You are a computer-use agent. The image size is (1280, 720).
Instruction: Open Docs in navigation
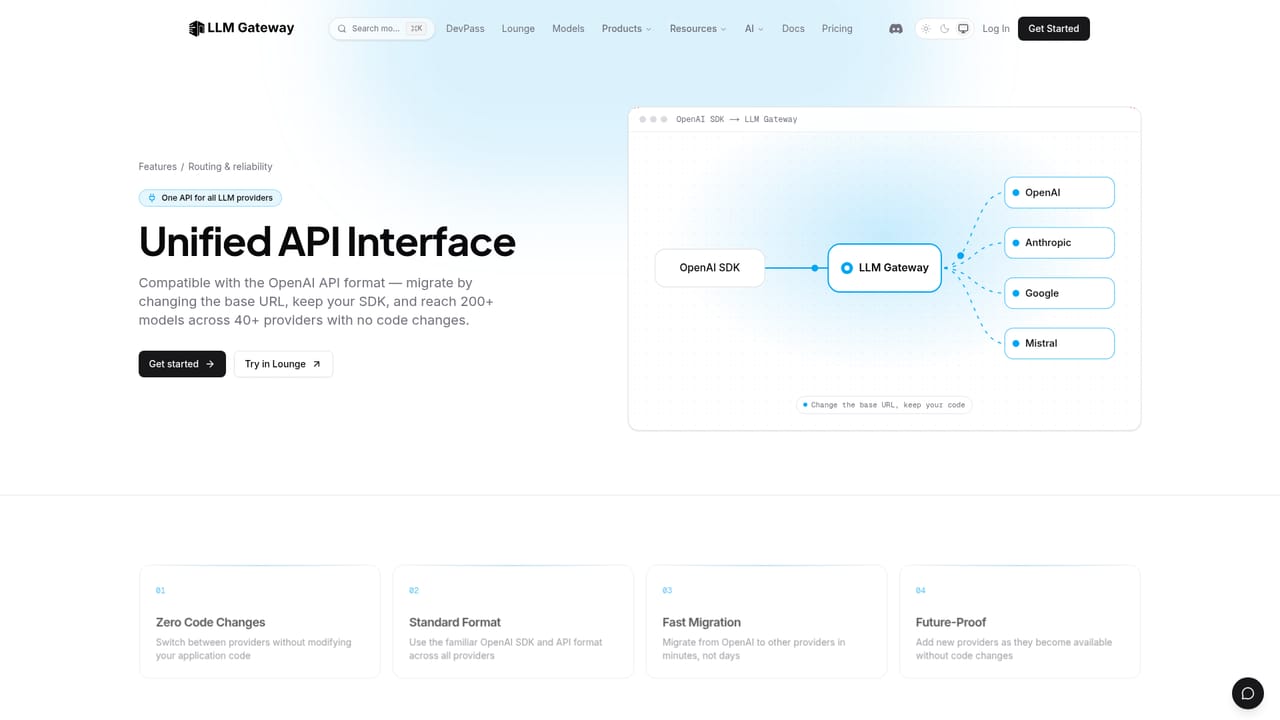coord(793,29)
